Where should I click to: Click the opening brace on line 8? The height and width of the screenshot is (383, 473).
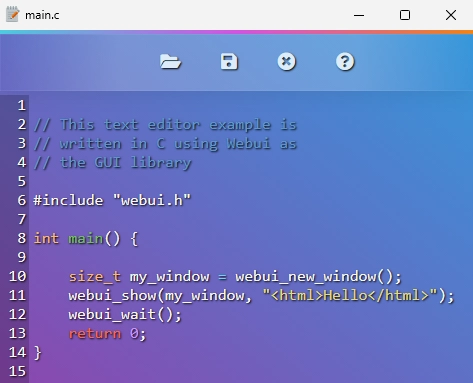pyautogui.click(x=134, y=239)
